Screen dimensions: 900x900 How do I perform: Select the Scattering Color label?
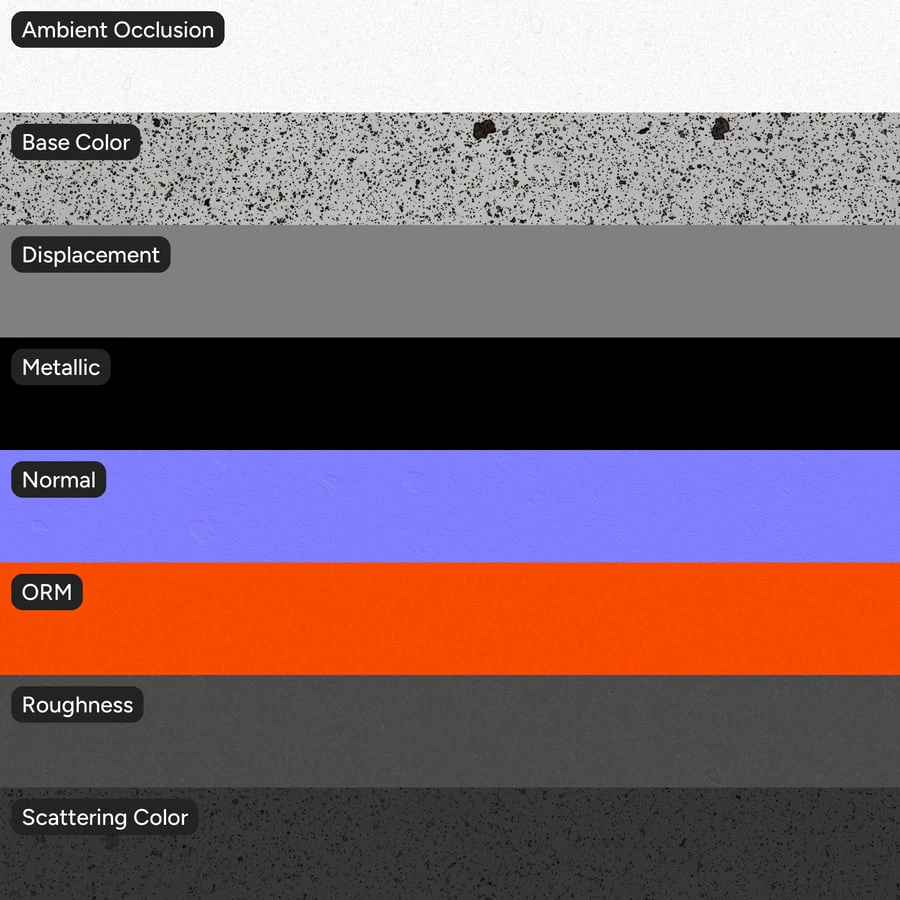tap(105, 817)
